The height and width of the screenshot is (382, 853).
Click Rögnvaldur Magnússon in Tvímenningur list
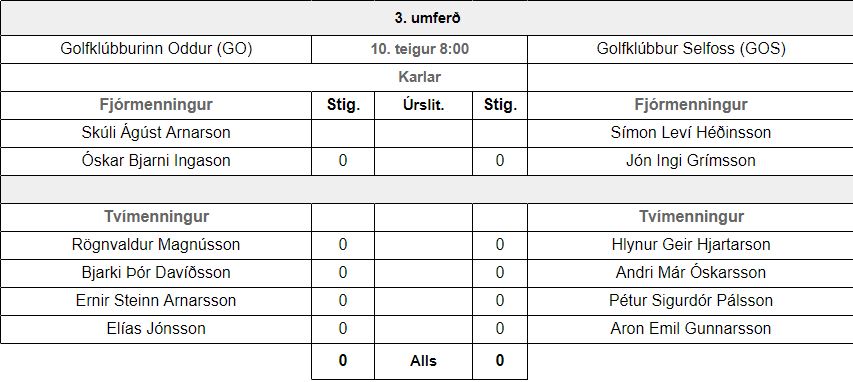(156, 245)
